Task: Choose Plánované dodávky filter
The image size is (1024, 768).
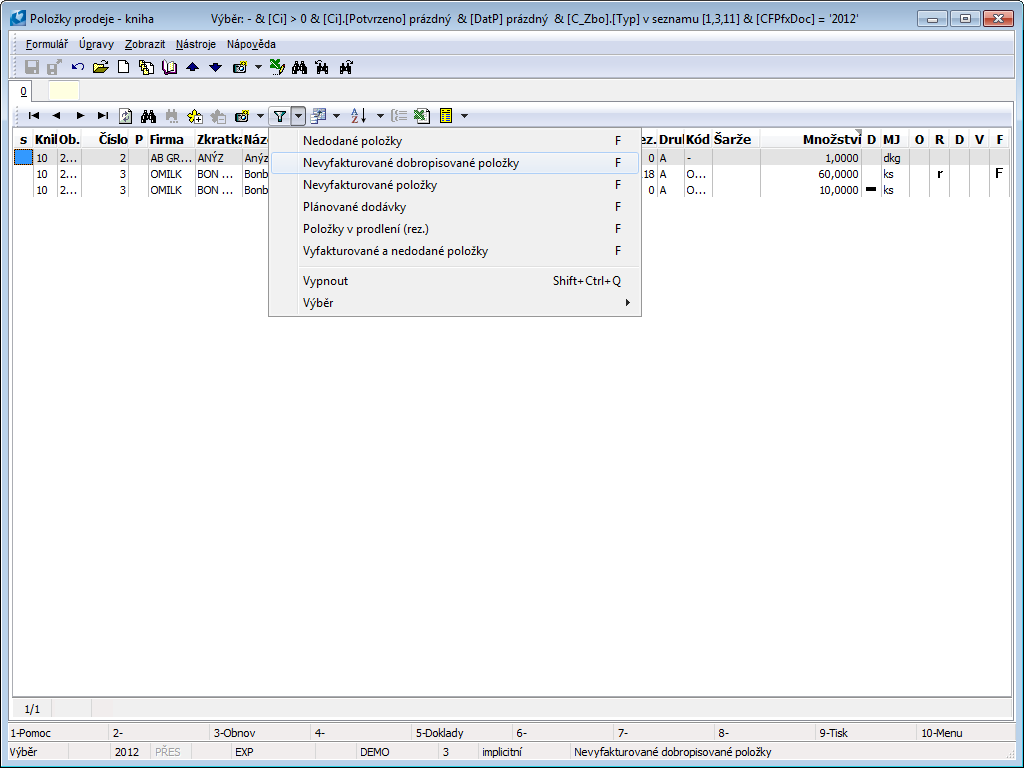Action: (x=455, y=207)
